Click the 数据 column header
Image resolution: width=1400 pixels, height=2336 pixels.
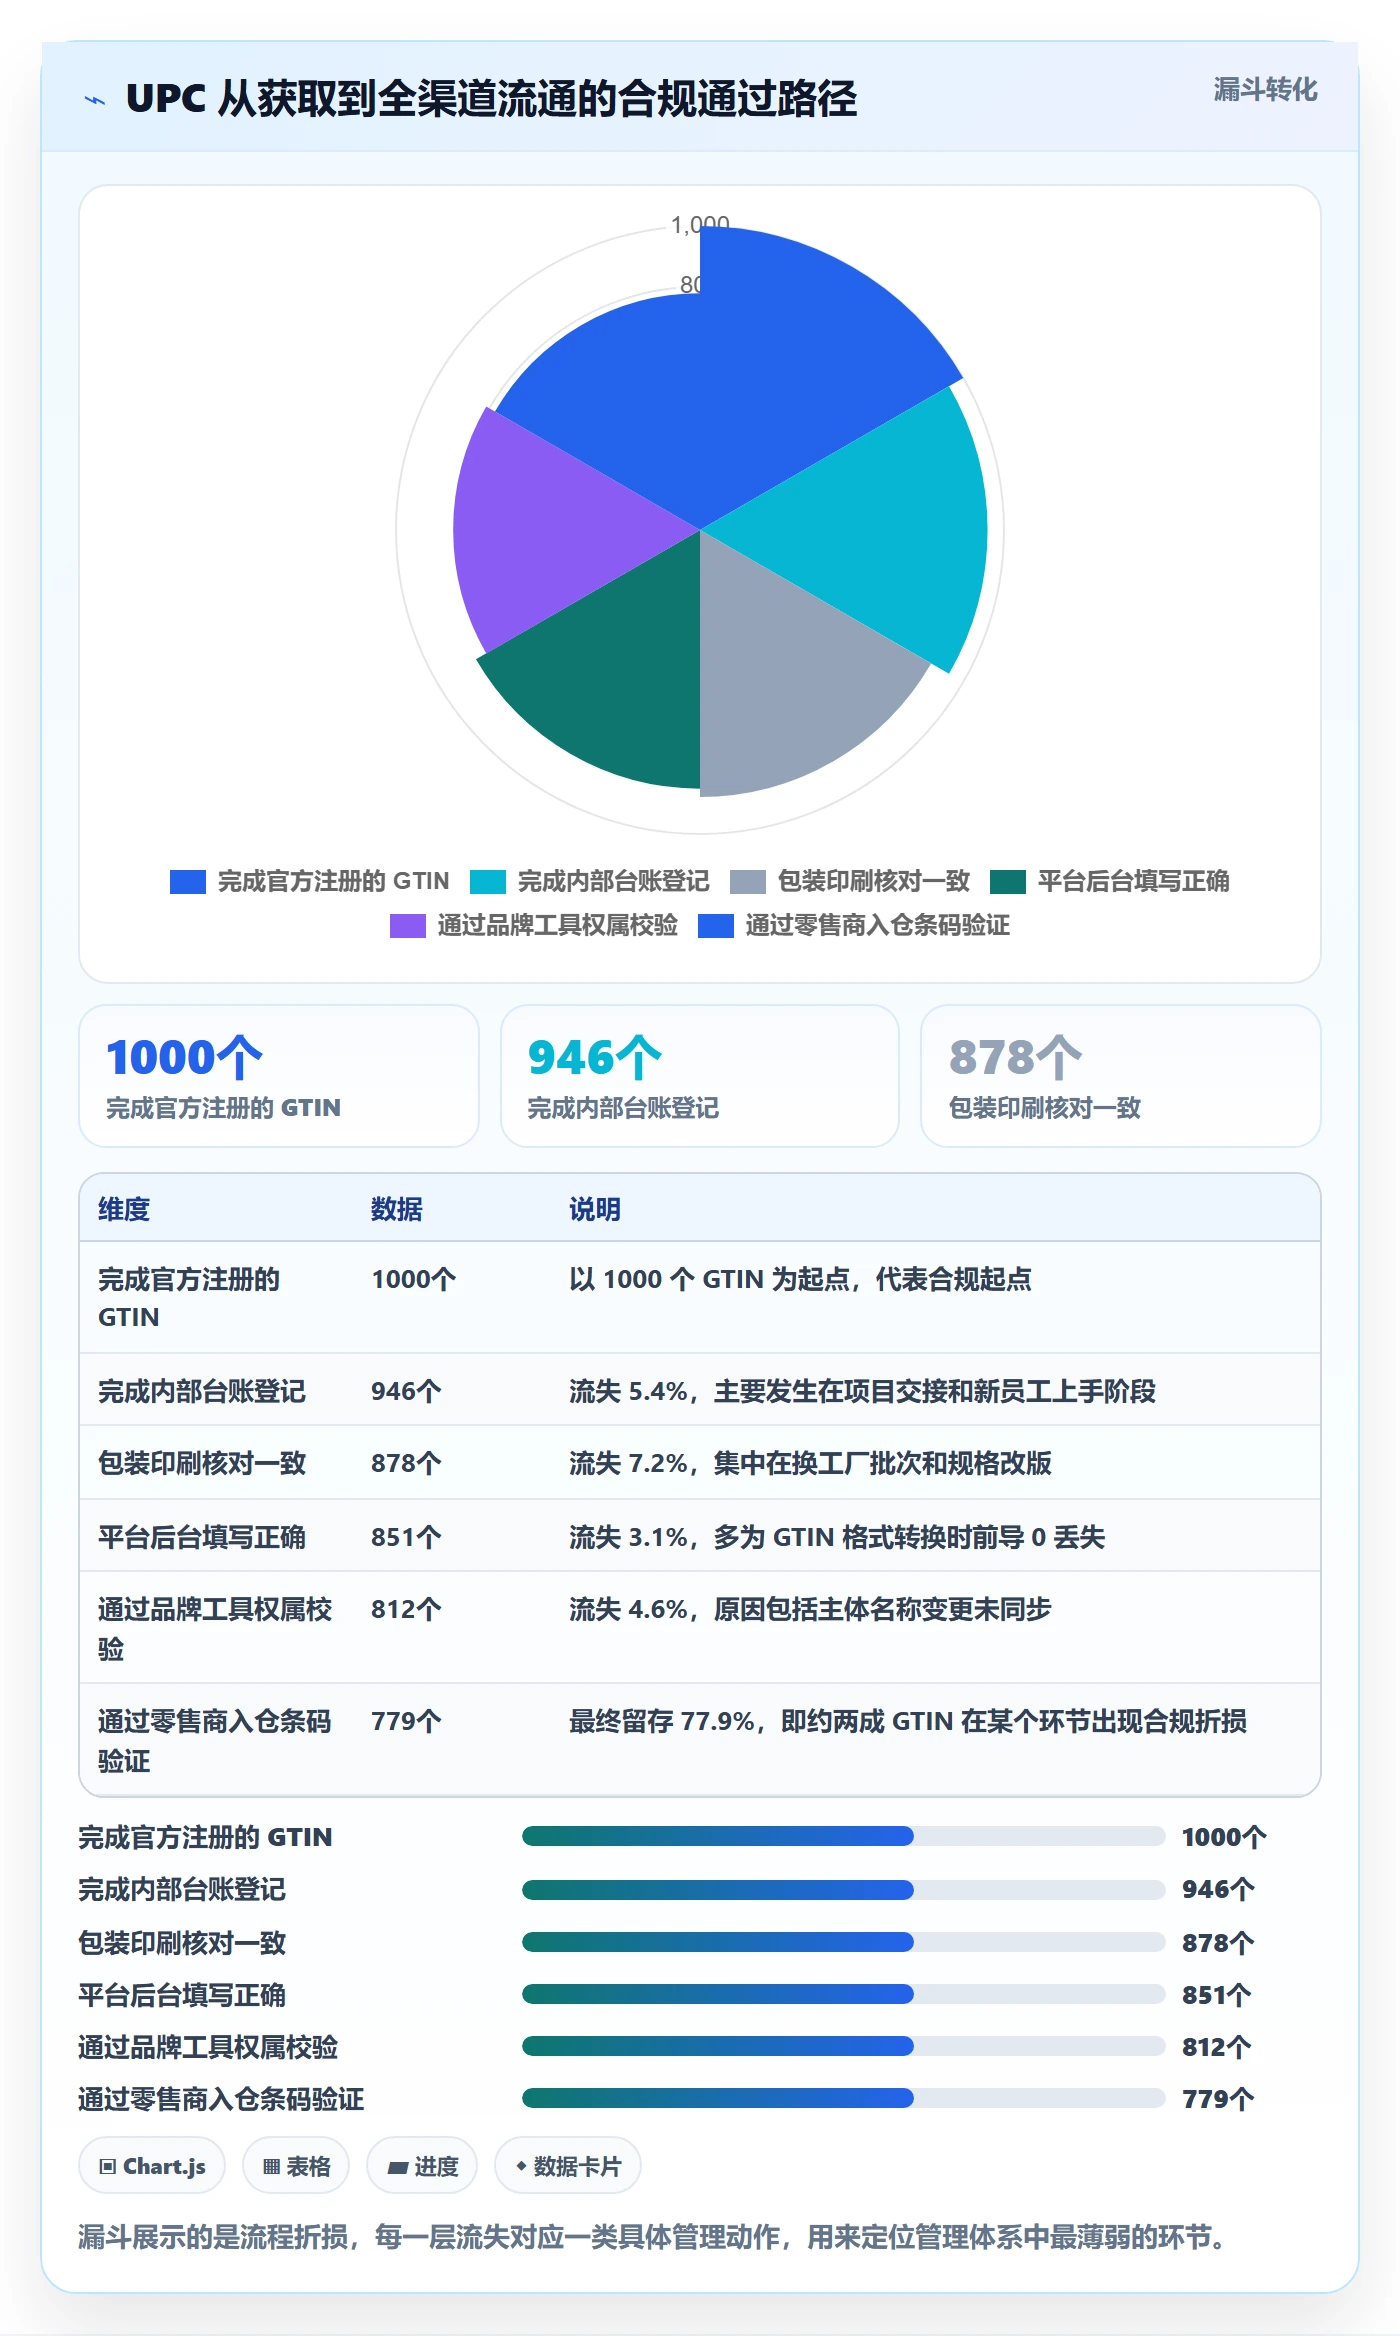[x=397, y=1209]
